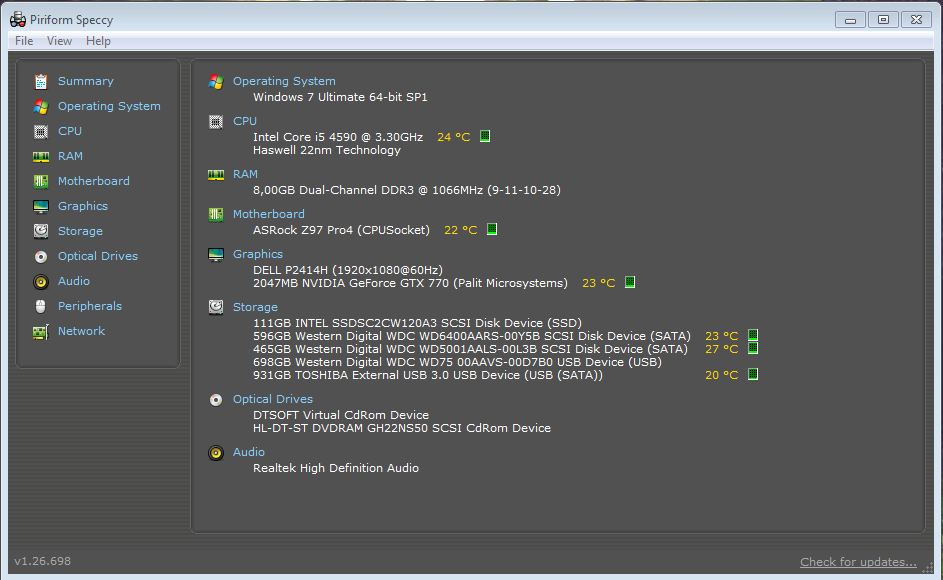Viewport: 943px width, 580px height.
Task: Click the Windows flag icon in summary panel
Action: [216, 81]
